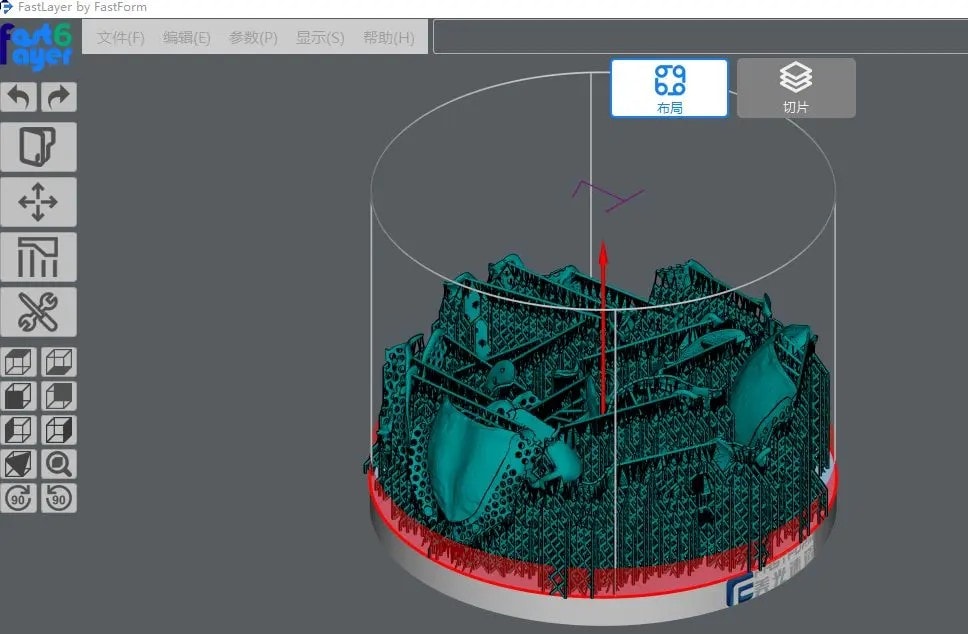Select the 布局 layout tab

point(669,88)
